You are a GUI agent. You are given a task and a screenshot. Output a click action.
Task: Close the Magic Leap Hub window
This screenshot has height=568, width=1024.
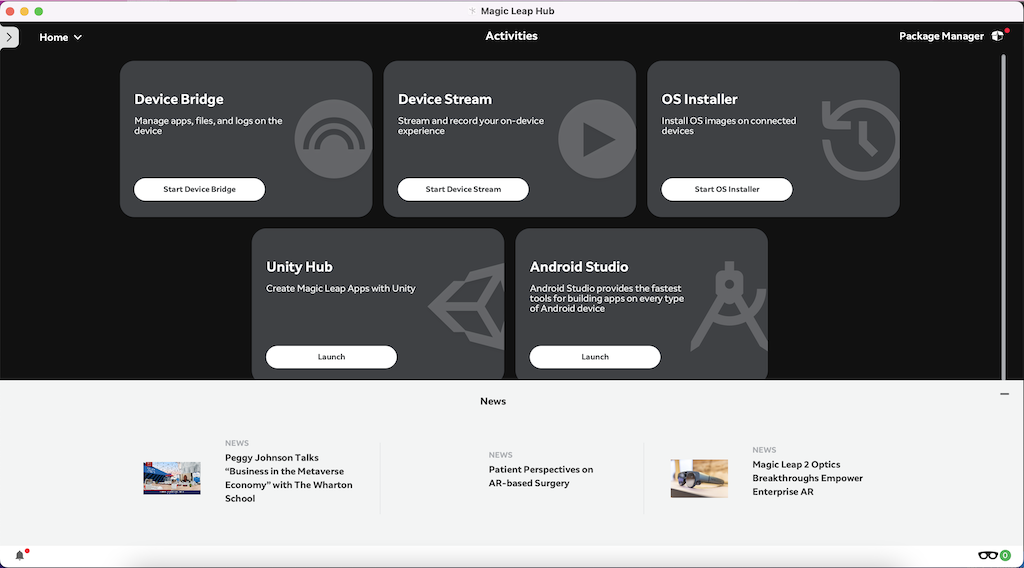point(10,11)
